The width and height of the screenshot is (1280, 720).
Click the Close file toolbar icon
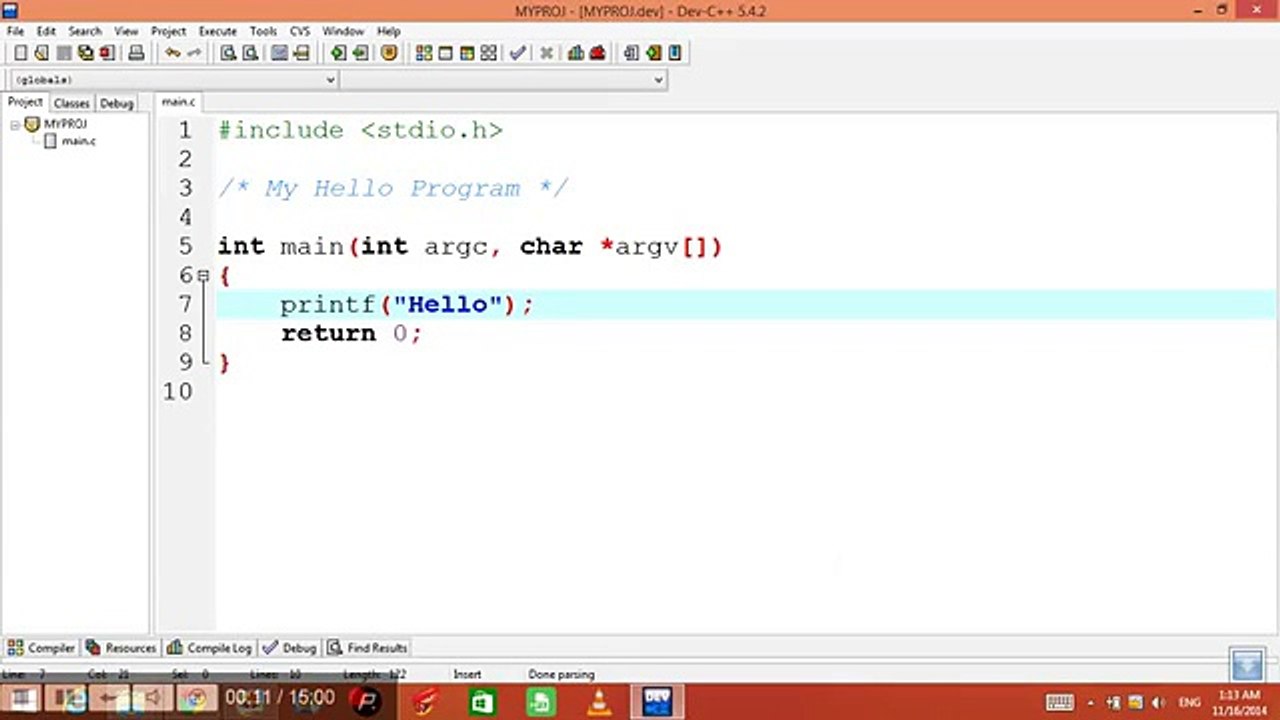click(106, 53)
